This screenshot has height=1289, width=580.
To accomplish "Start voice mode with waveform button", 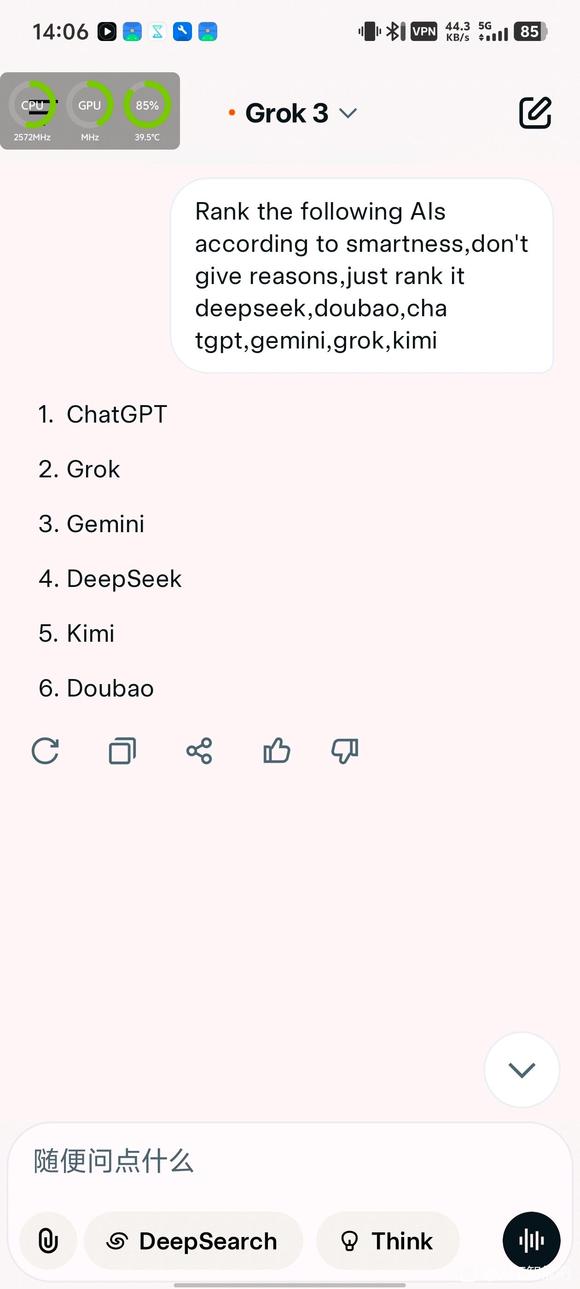I will 531,1241.
